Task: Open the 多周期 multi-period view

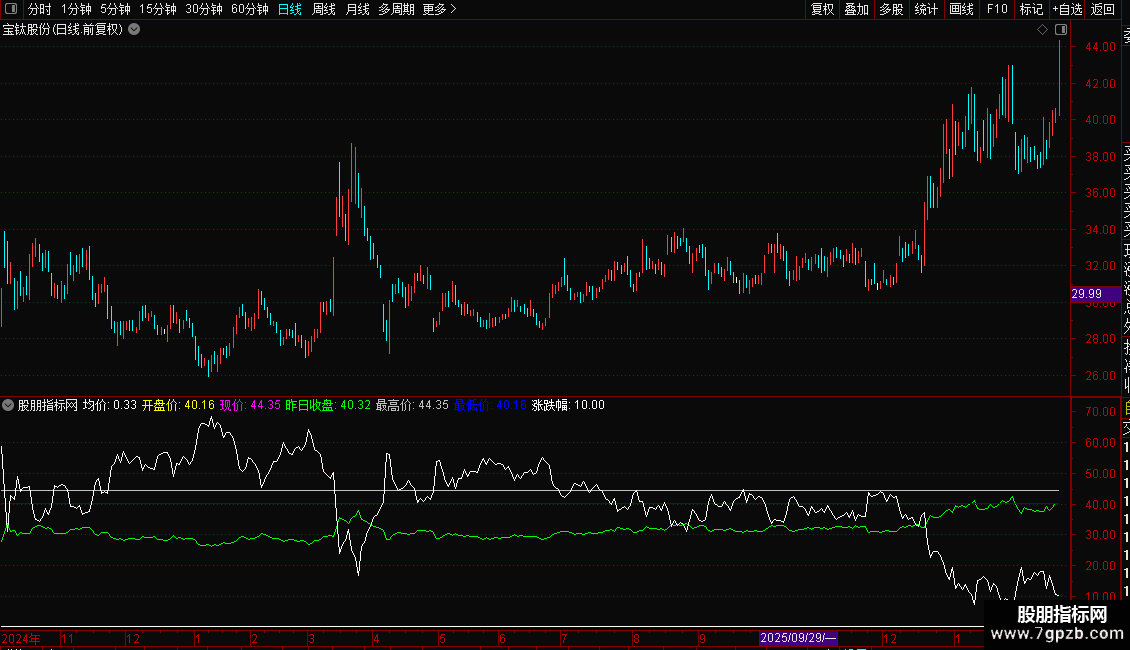Action: [396, 9]
